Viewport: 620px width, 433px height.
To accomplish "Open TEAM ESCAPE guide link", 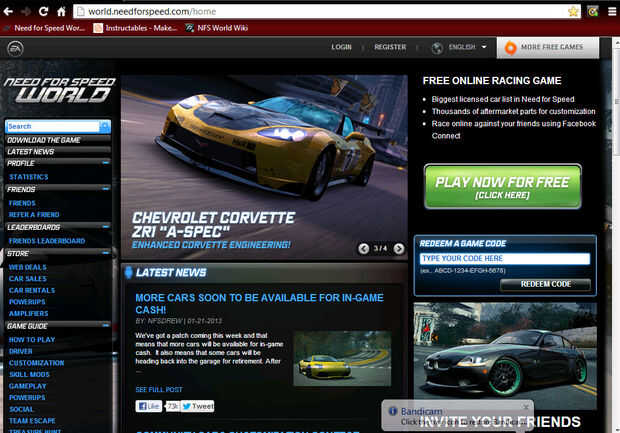I will [32, 421].
